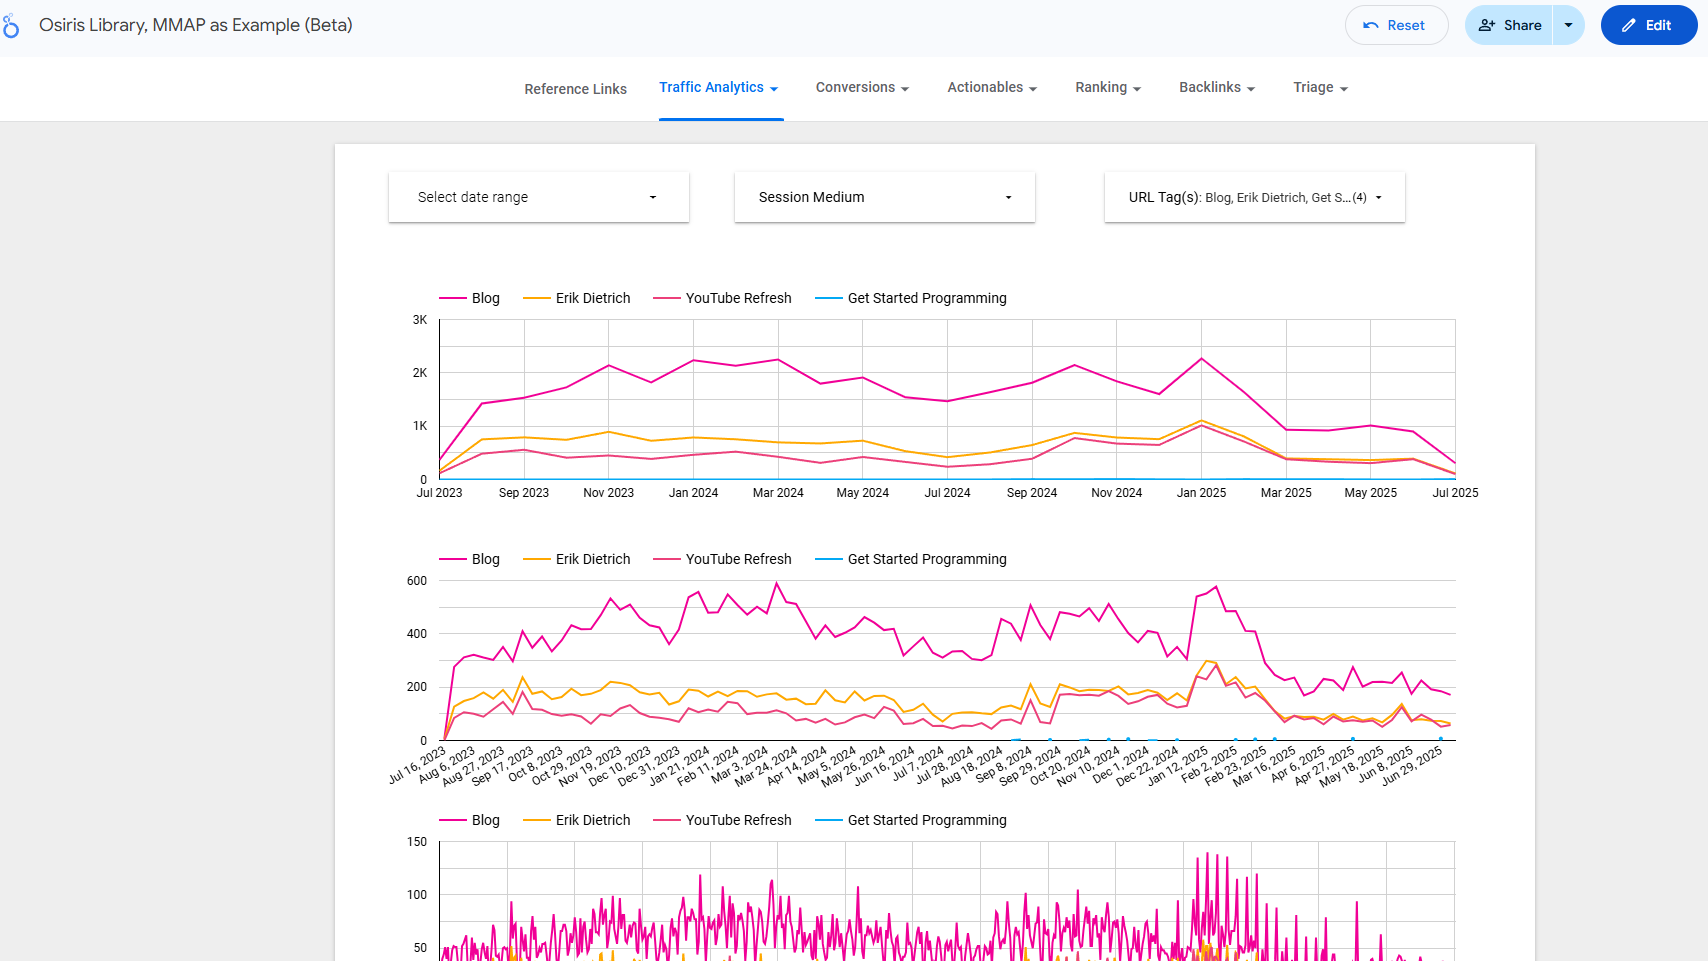Open the Select date range dropdown
1708x961 pixels.
click(x=538, y=197)
